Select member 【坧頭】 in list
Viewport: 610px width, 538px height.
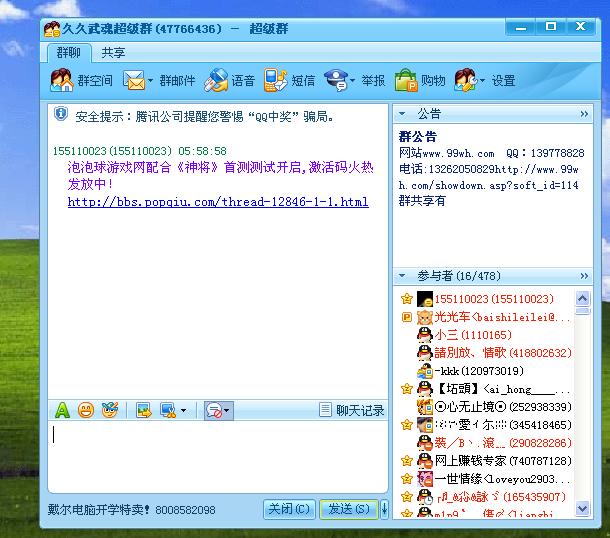484,389
